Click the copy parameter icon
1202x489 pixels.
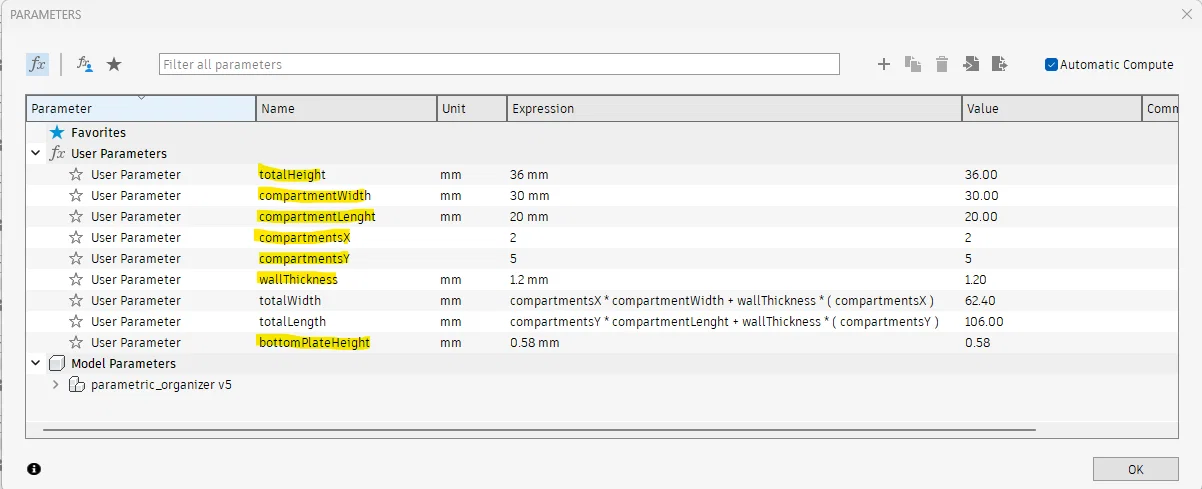[x=912, y=64]
